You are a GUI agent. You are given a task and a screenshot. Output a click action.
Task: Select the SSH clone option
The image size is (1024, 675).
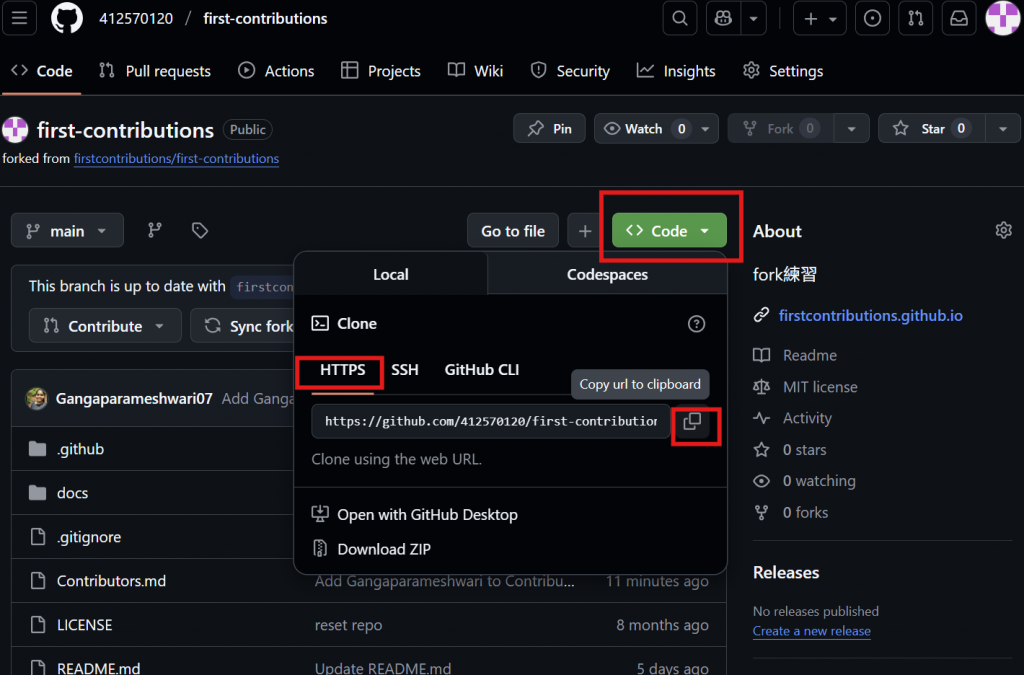click(x=405, y=370)
